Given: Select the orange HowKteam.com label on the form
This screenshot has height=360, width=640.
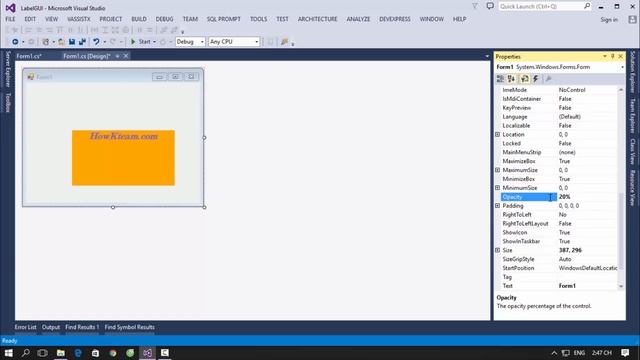Looking at the screenshot, I should tap(123, 158).
